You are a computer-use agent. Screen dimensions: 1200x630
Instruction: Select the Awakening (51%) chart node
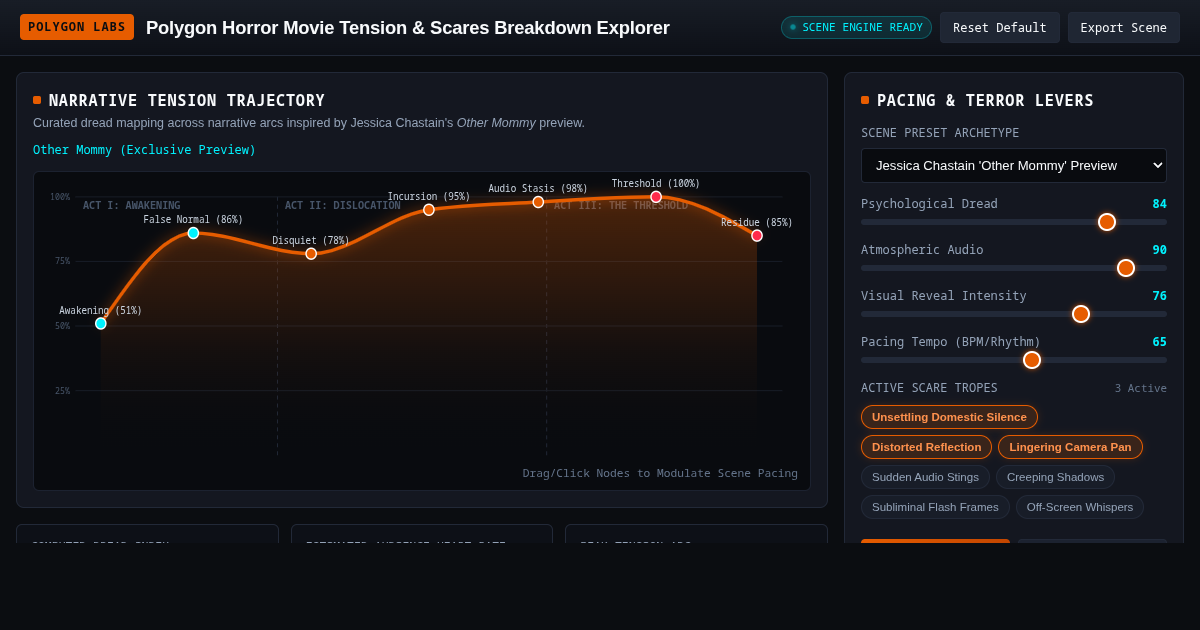(101, 324)
